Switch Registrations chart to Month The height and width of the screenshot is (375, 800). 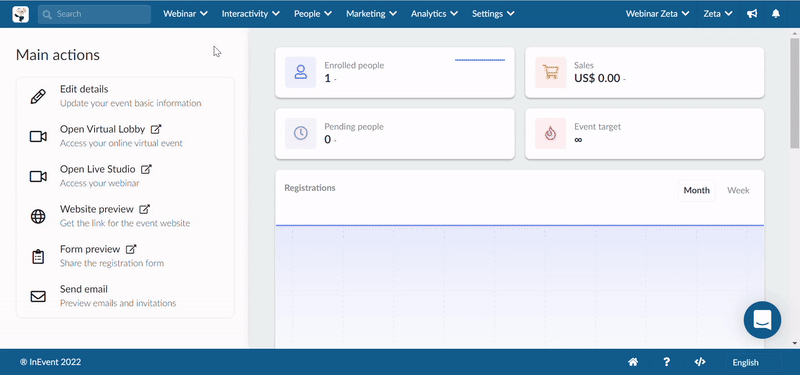(x=696, y=190)
